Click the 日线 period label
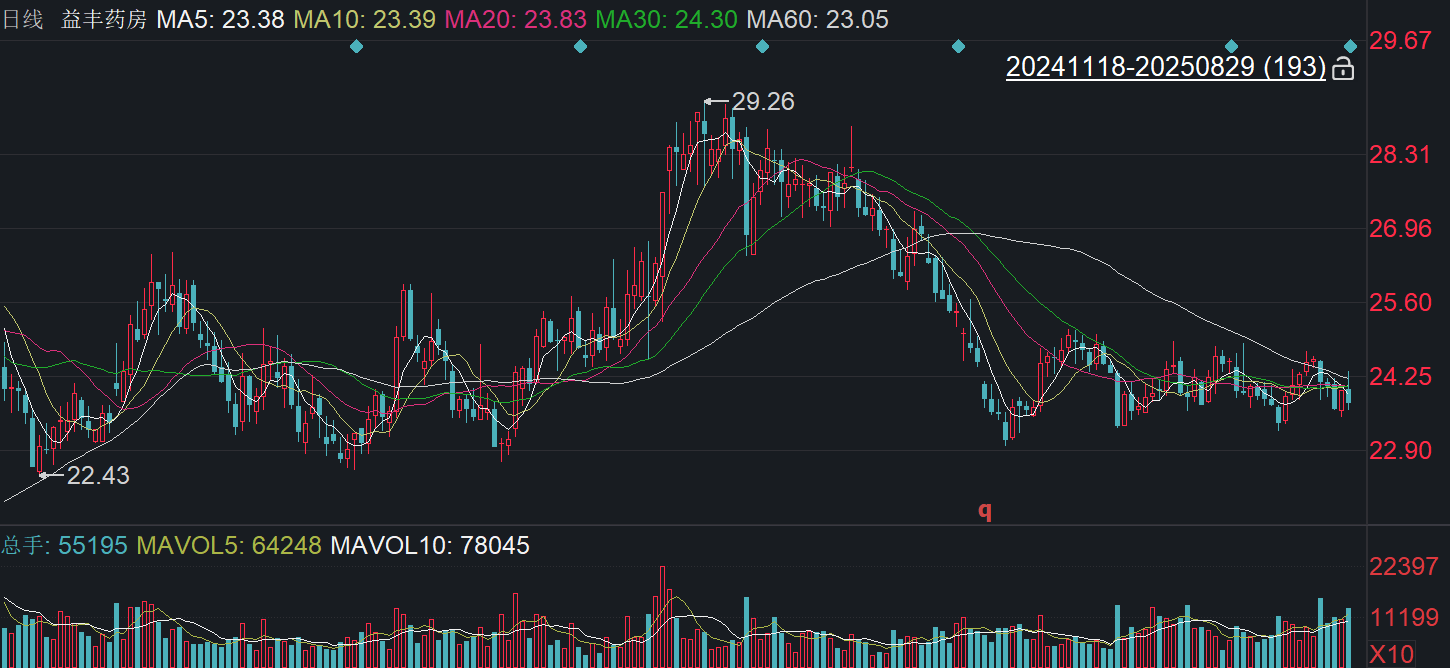Screen dimensions: 1450x668 22,19
